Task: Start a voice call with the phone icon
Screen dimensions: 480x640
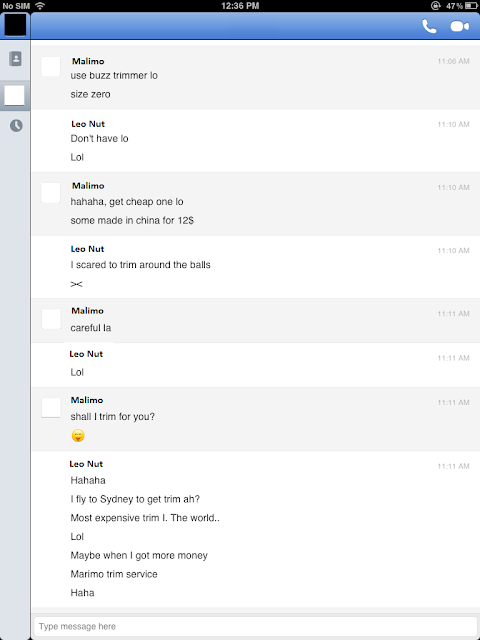Action: (429, 27)
